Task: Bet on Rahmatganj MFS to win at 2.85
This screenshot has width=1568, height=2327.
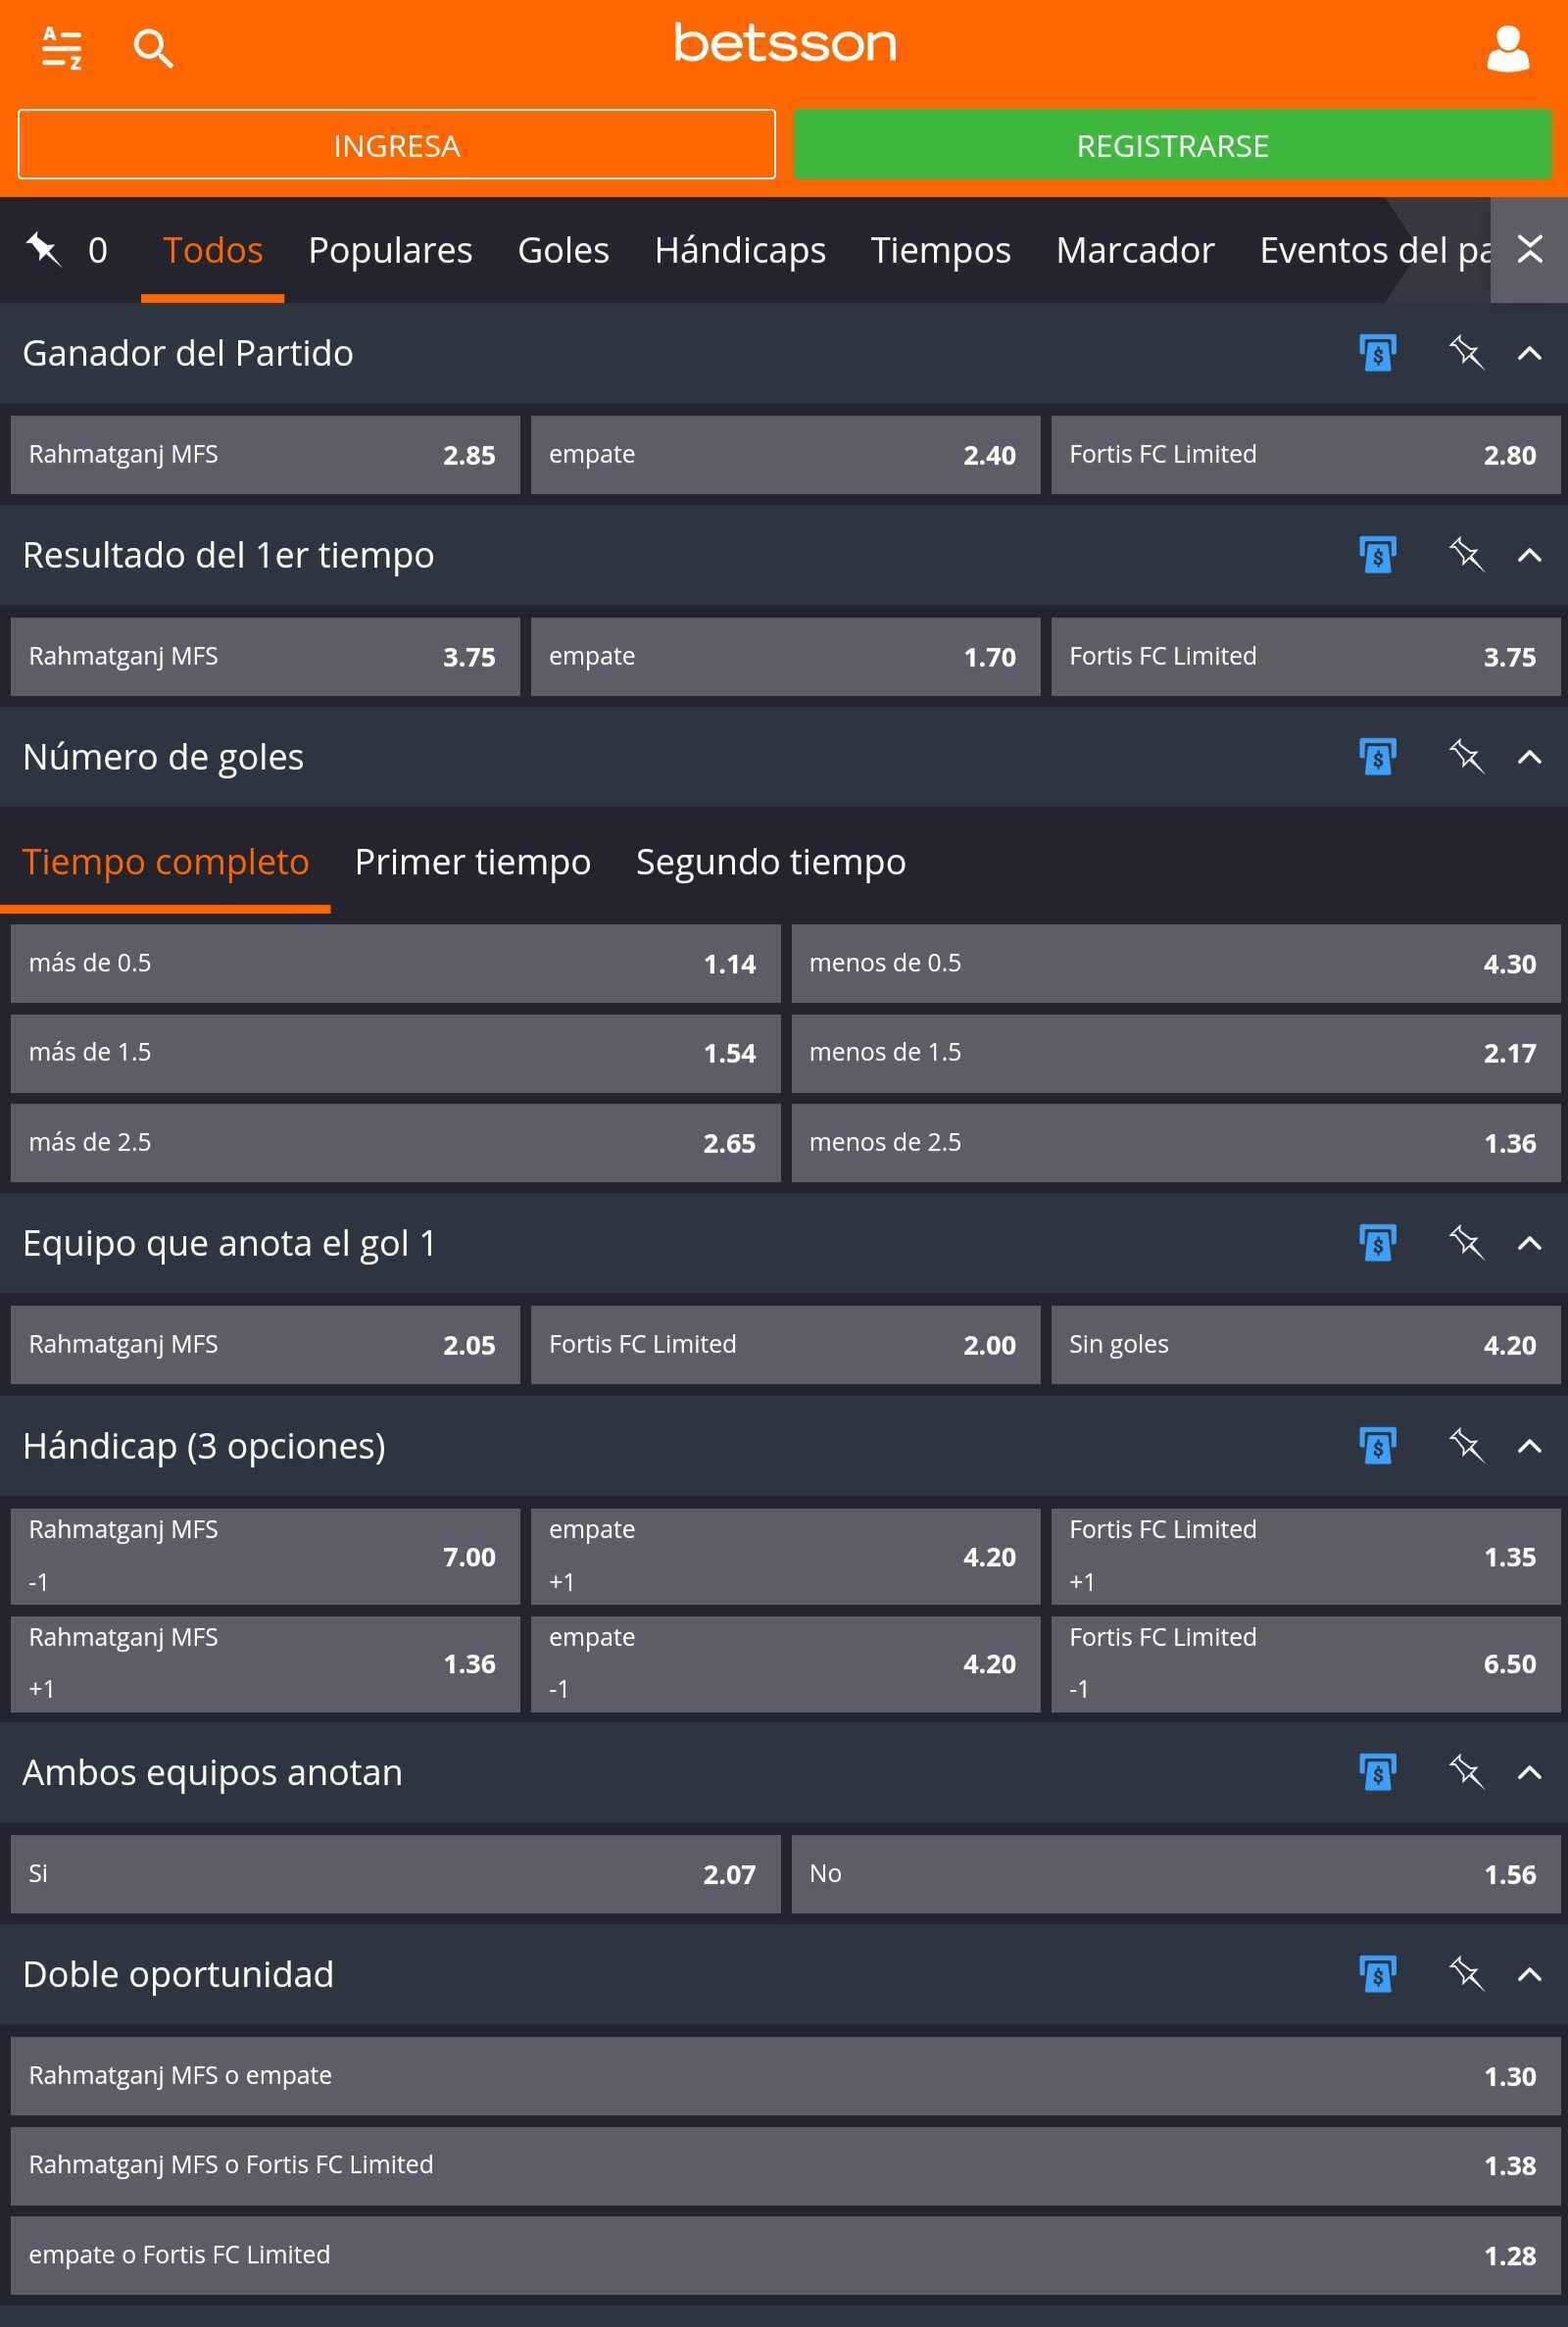Action: coord(265,455)
